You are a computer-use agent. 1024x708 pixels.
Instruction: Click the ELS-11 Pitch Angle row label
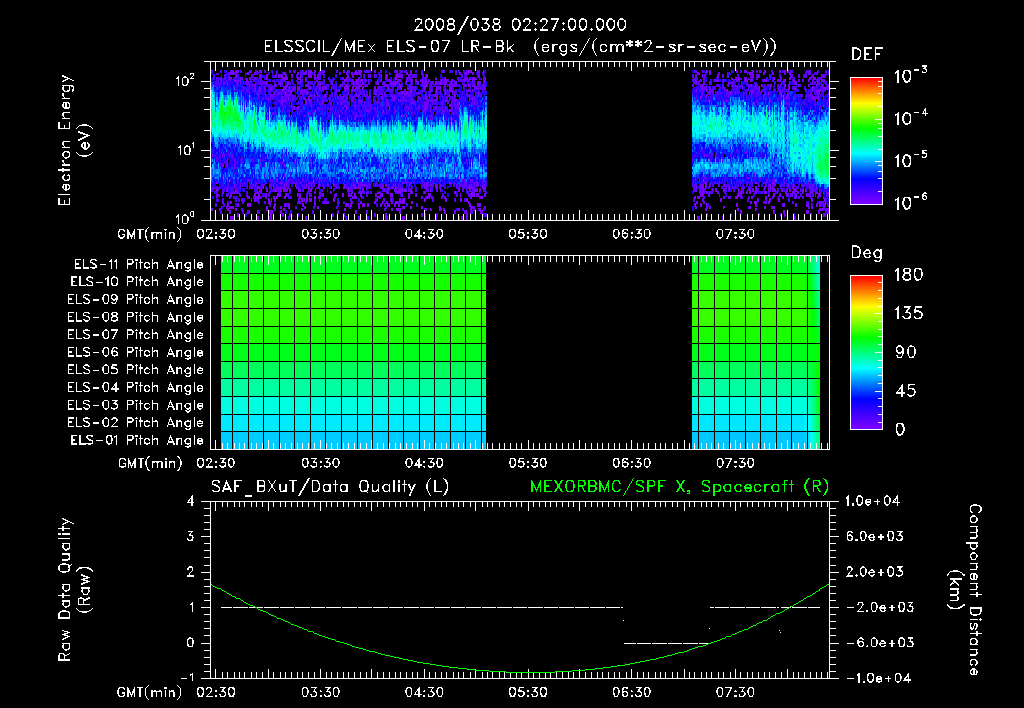(138, 265)
